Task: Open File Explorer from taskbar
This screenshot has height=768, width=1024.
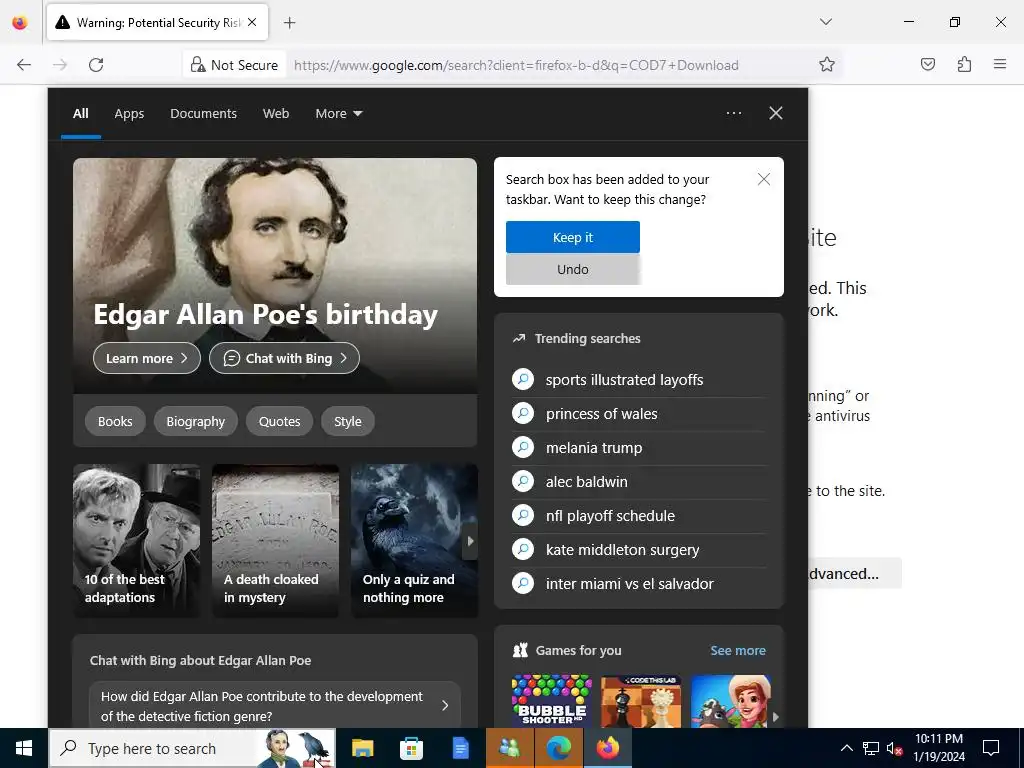Action: pyautogui.click(x=362, y=748)
